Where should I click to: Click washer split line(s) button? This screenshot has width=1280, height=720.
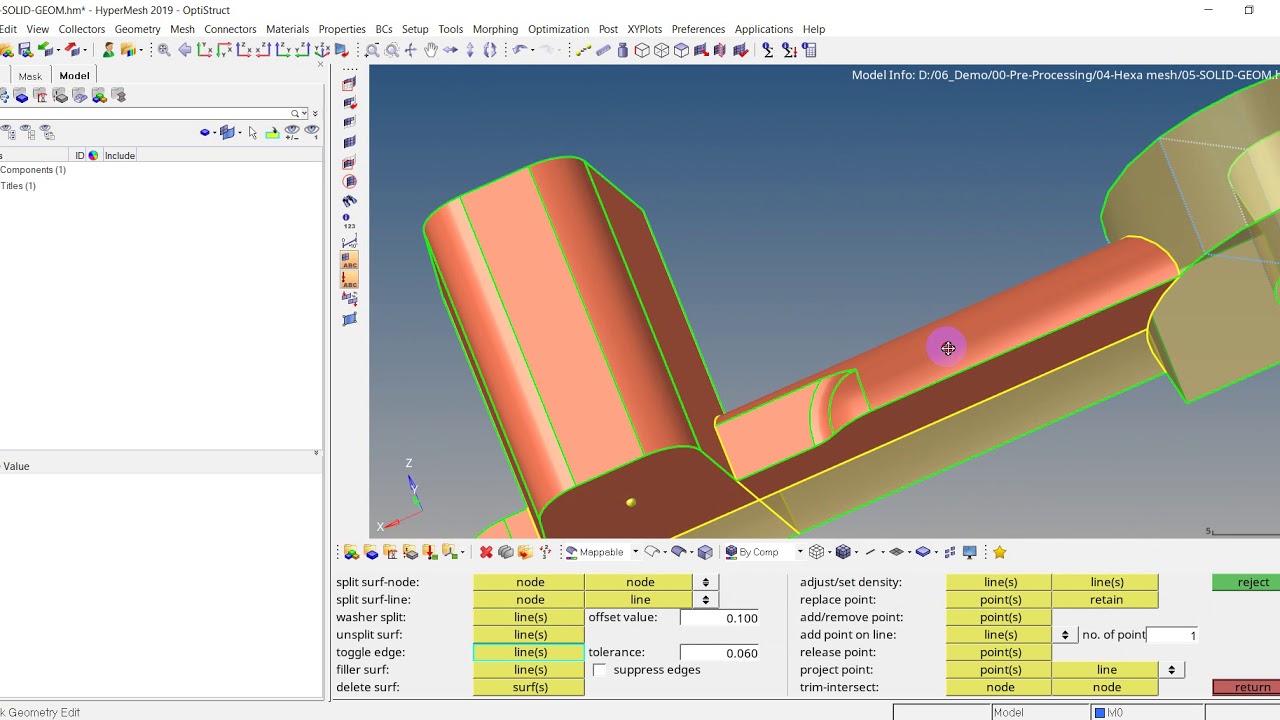pyautogui.click(x=530, y=617)
